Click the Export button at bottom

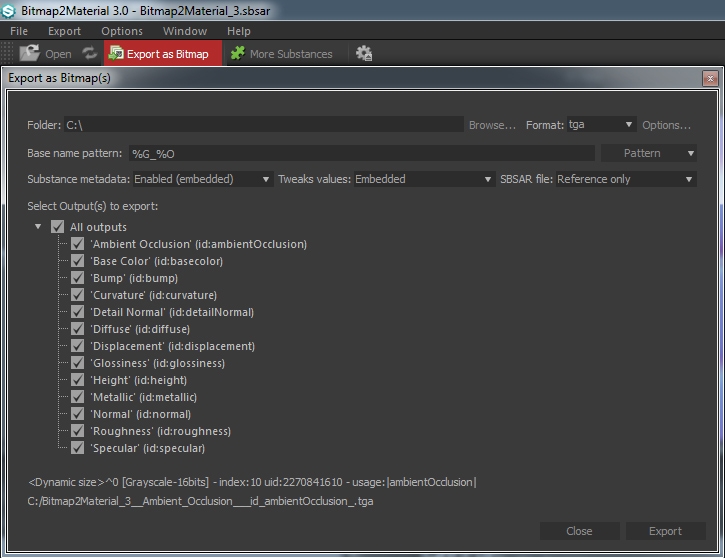tap(665, 531)
